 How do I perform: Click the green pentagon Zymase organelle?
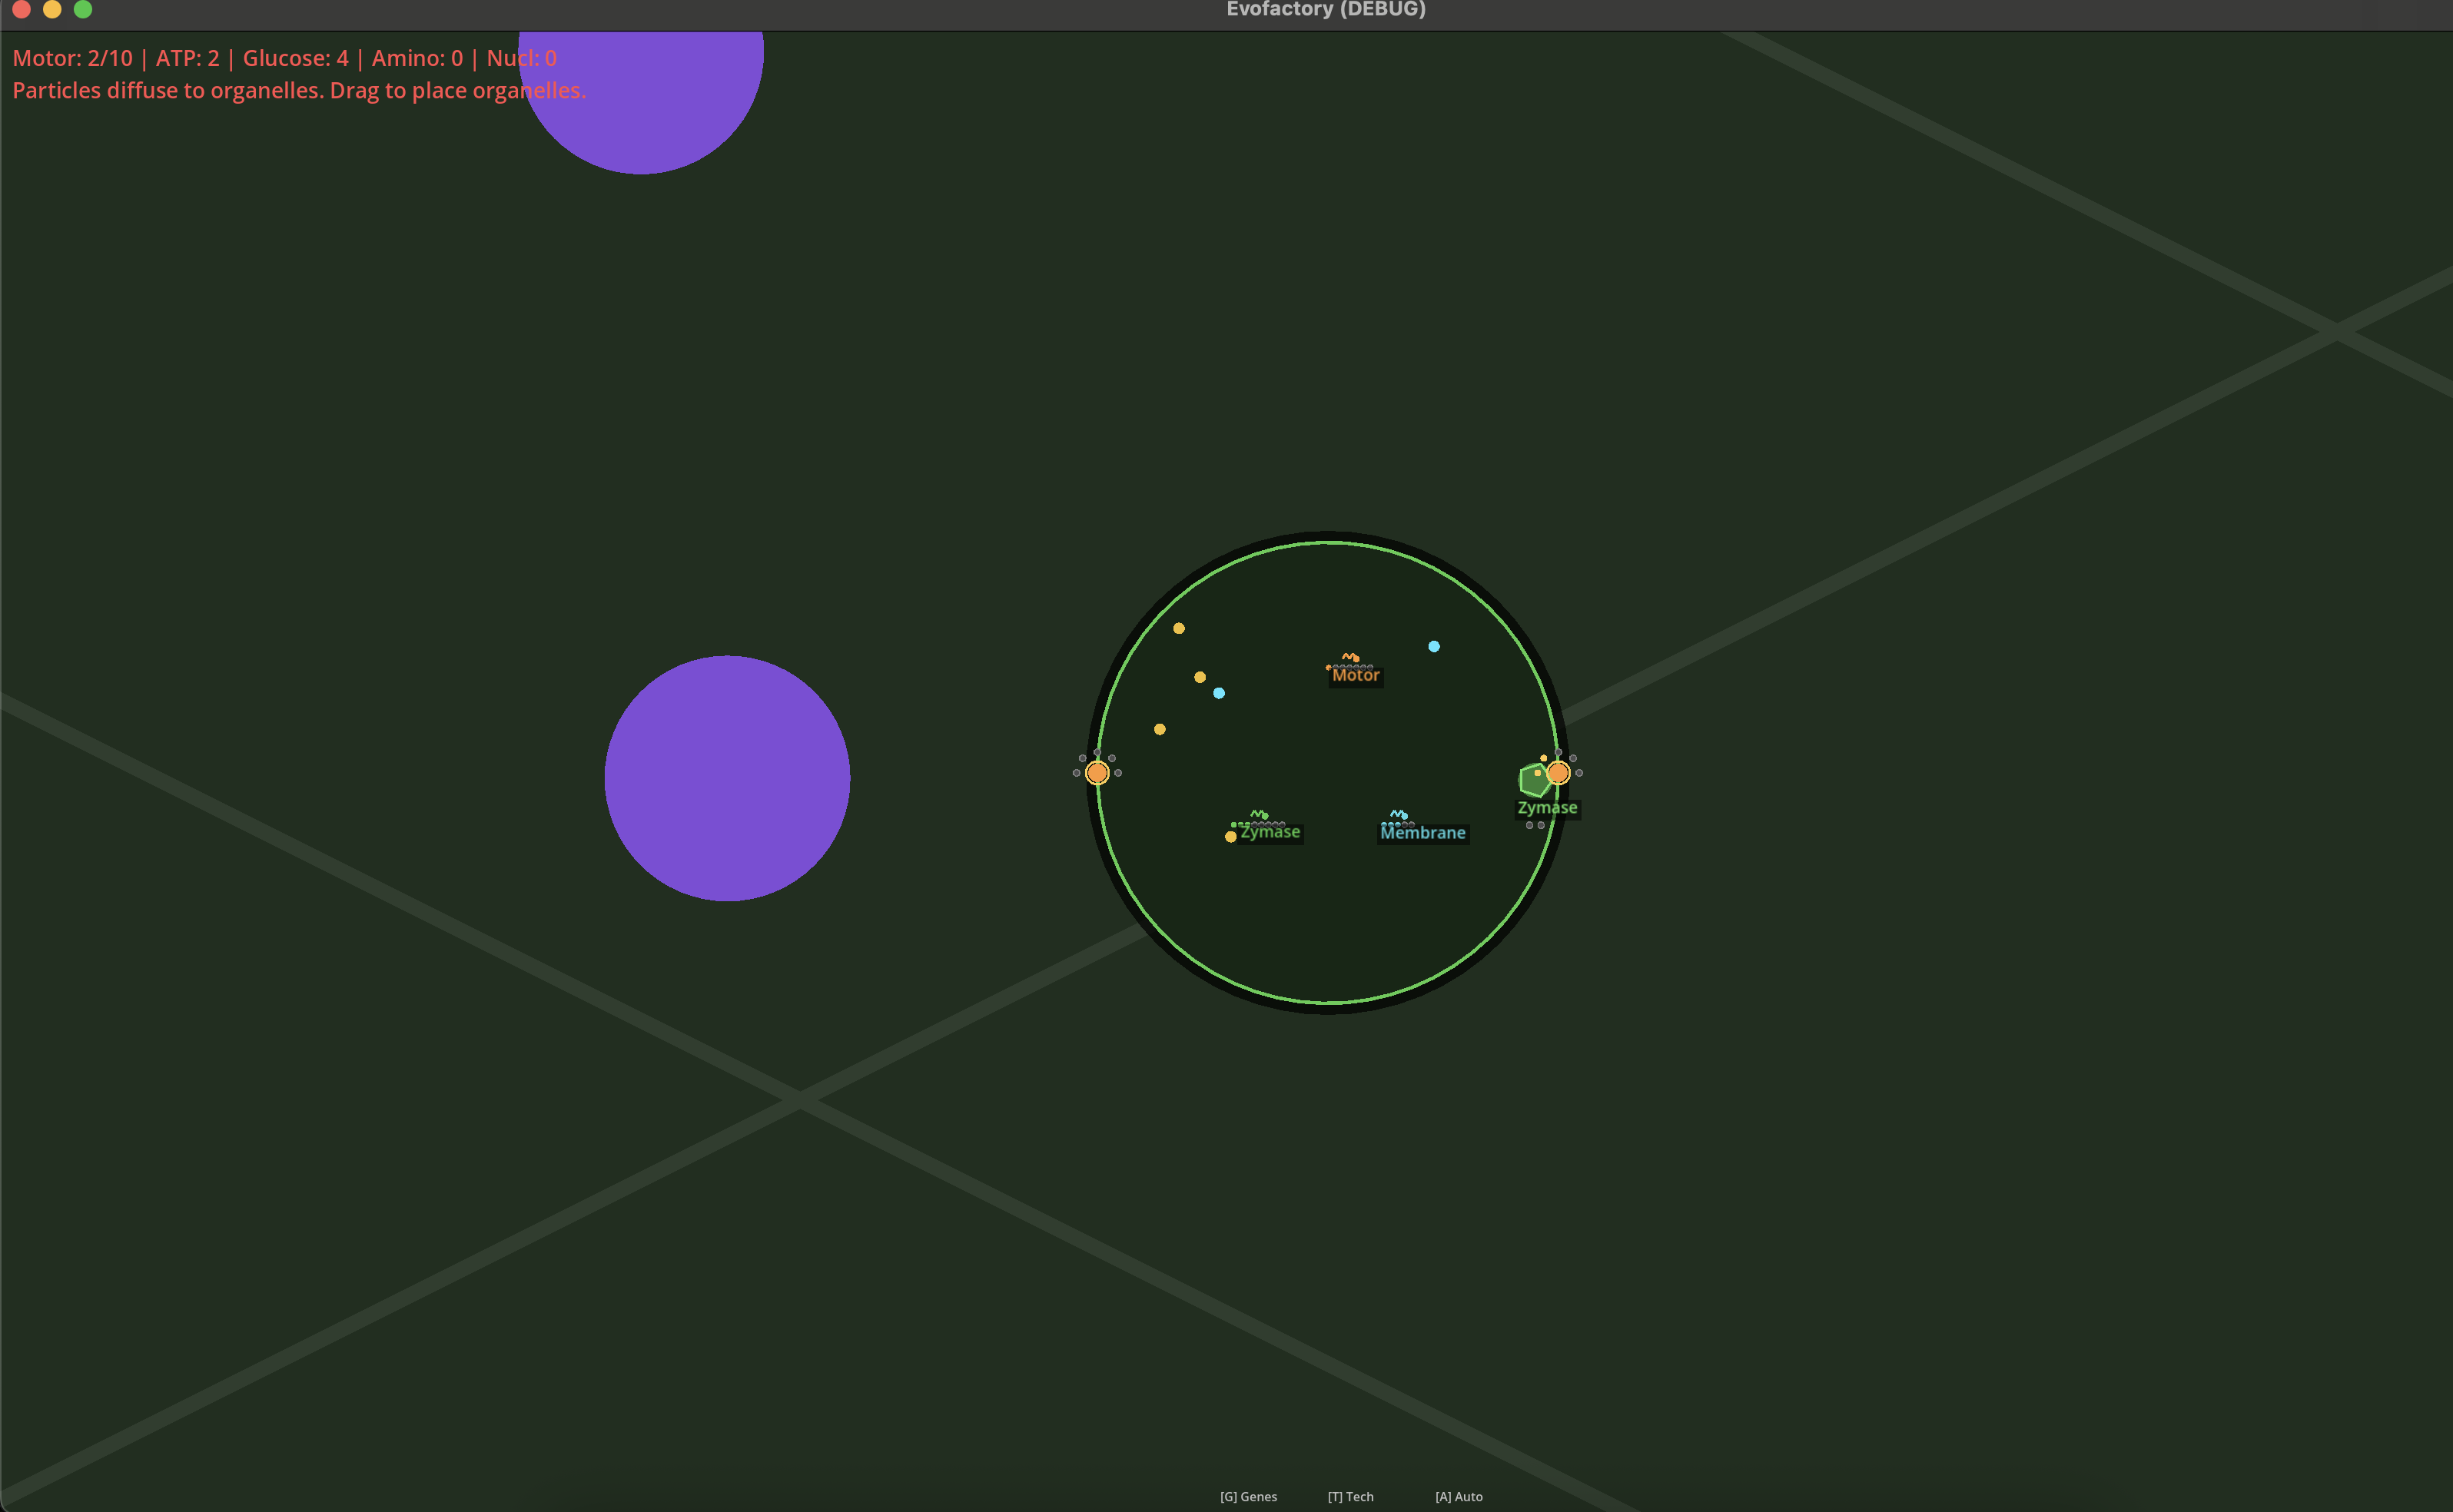click(x=1534, y=779)
